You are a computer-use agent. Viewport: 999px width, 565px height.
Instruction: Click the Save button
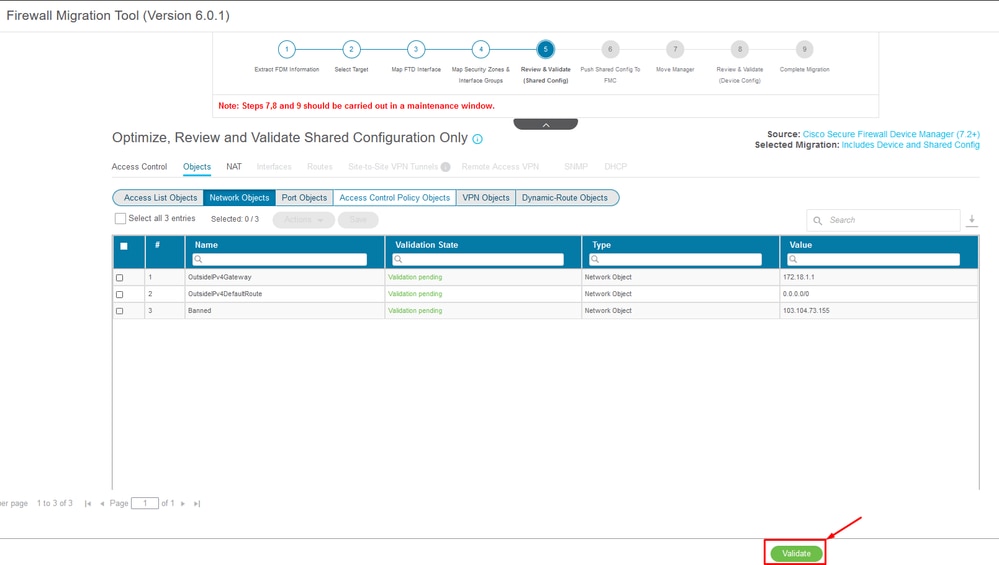click(358, 220)
